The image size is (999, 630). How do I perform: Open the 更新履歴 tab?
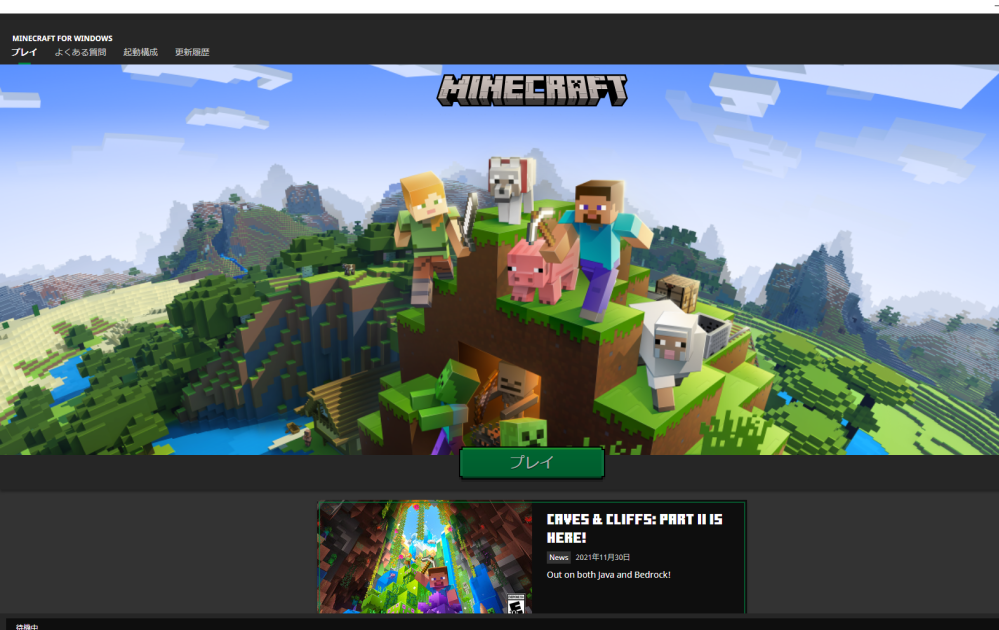[x=192, y=52]
